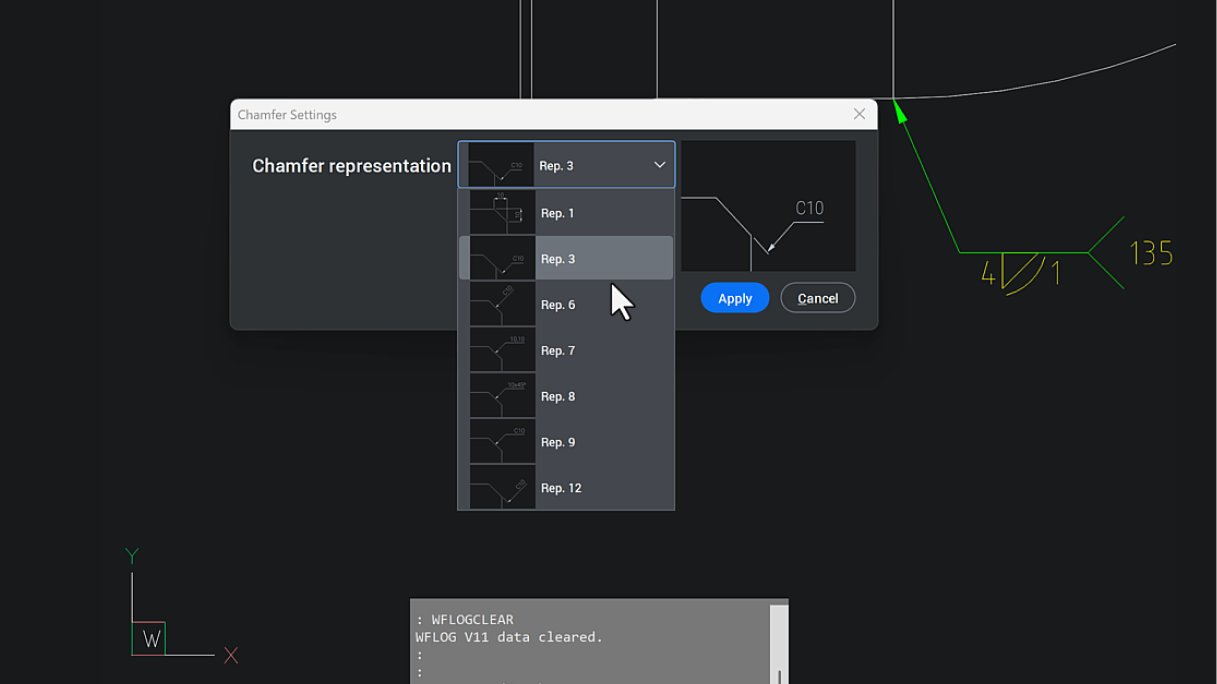This screenshot has width=1217, height=684.
Task: Click the command log scrollbar
Action: (x=779, y=643)
